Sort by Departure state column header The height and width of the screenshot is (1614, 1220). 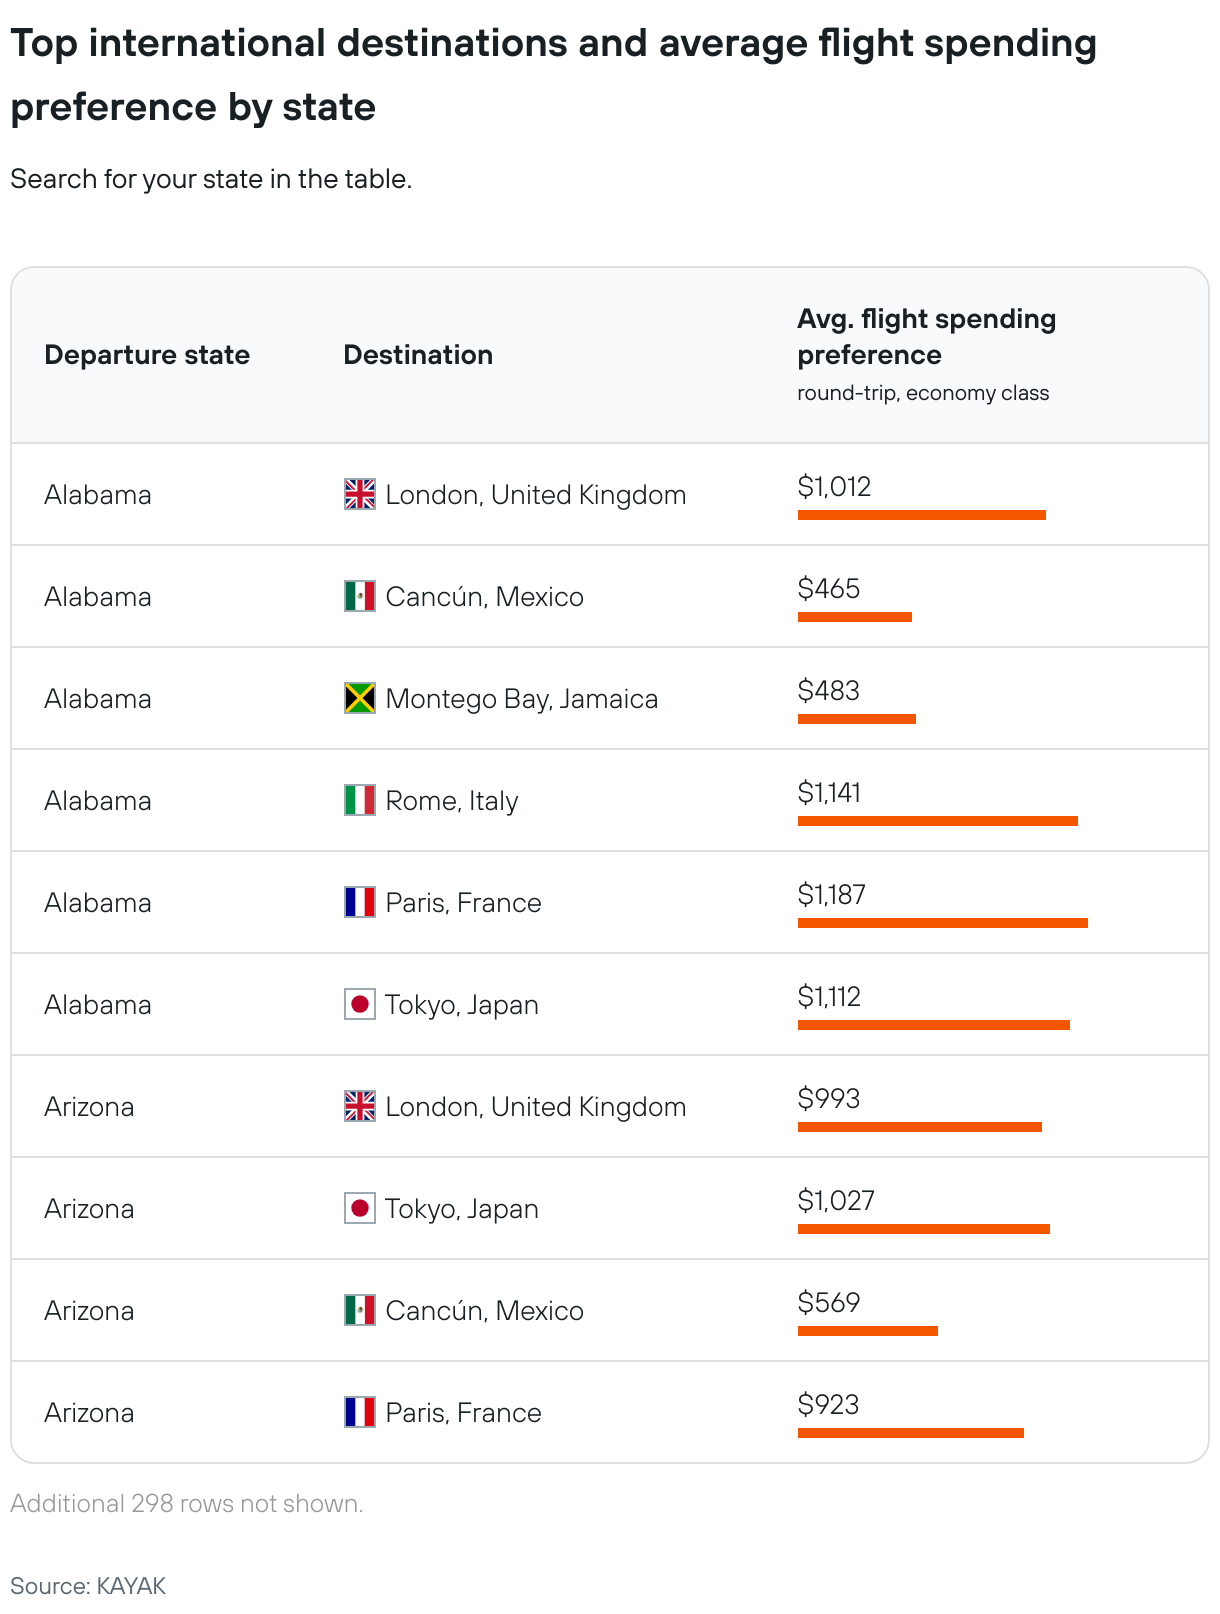click(147, 355)
